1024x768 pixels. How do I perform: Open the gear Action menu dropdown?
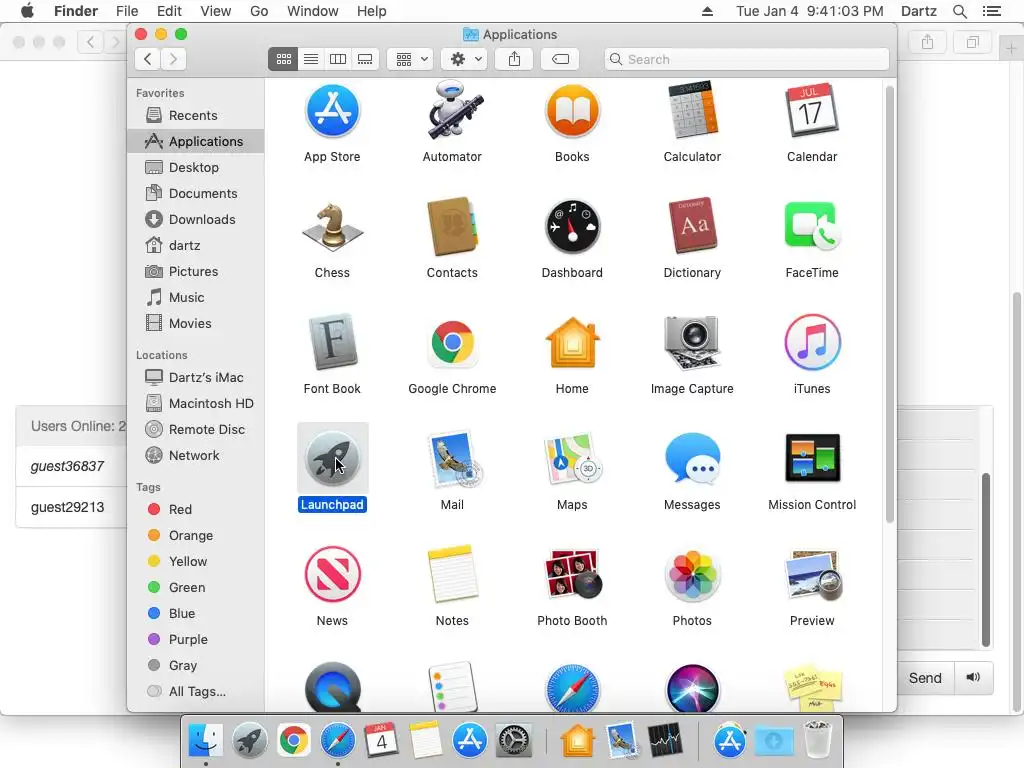465,59
